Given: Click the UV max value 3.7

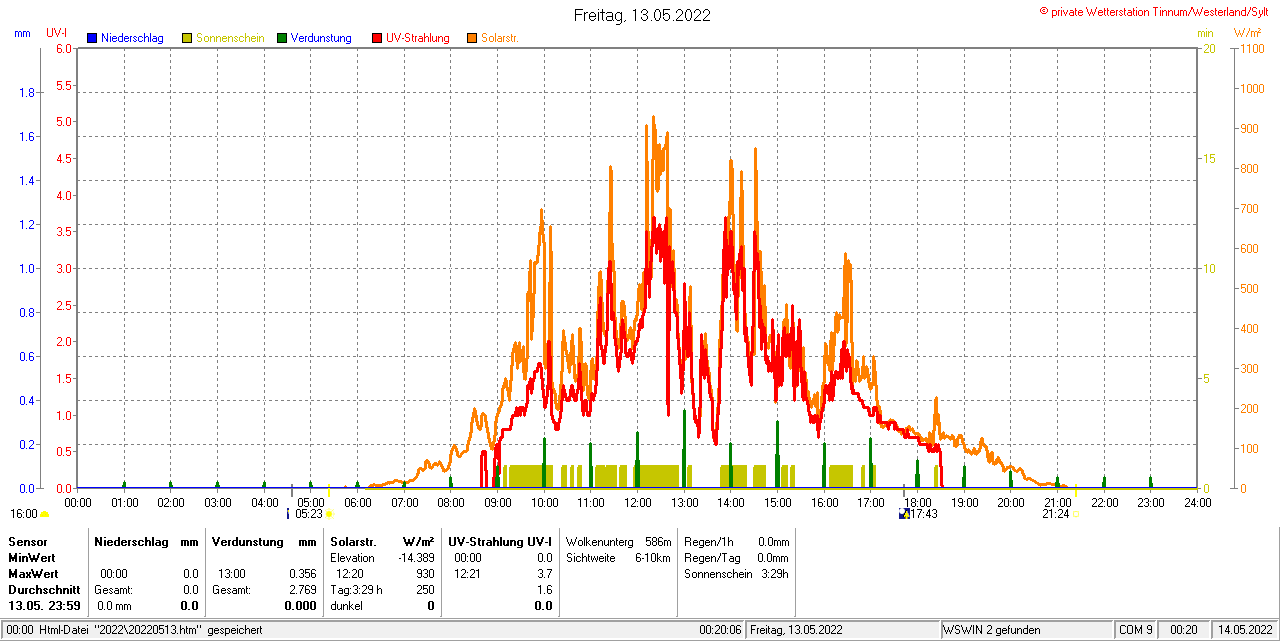Looking at the screenshot, I should [x=544, y=573].
